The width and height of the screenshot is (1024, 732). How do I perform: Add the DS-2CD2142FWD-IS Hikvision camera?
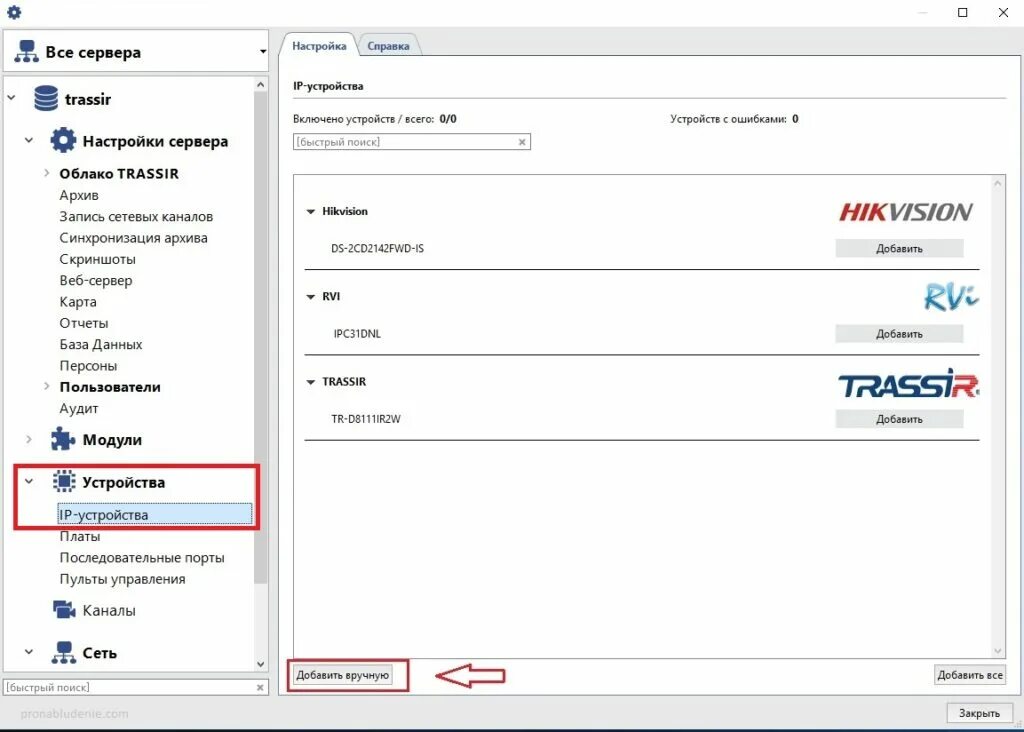tap(899, 248)
